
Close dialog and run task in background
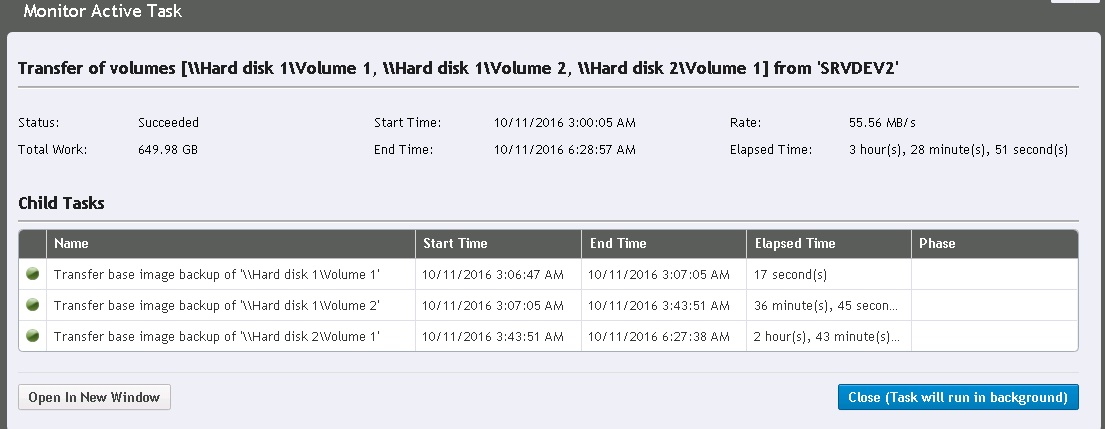pos(958,397)
